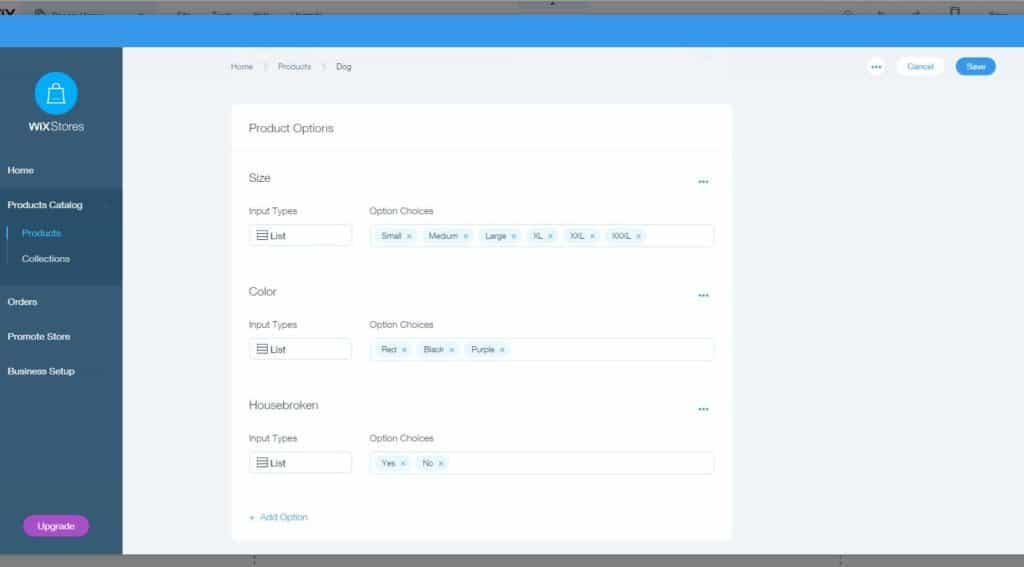
Task: Open the Color option's three-dot menu
Action: click(x=703, y=295)
